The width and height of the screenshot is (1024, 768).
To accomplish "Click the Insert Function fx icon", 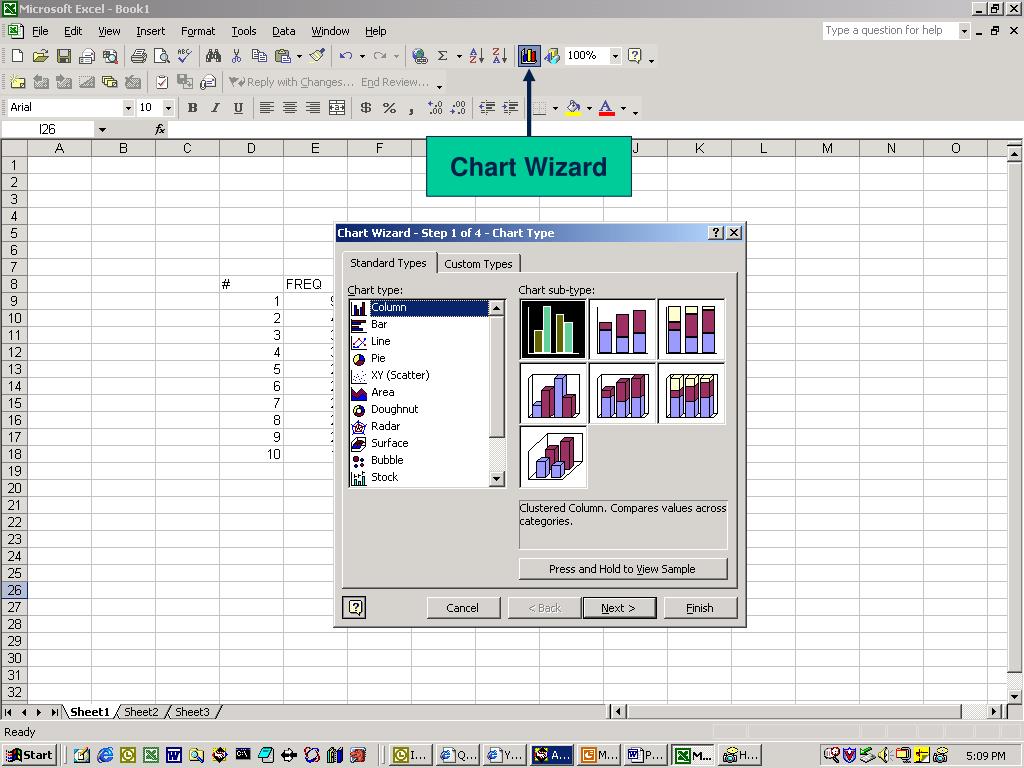I will tap(160, 129).
